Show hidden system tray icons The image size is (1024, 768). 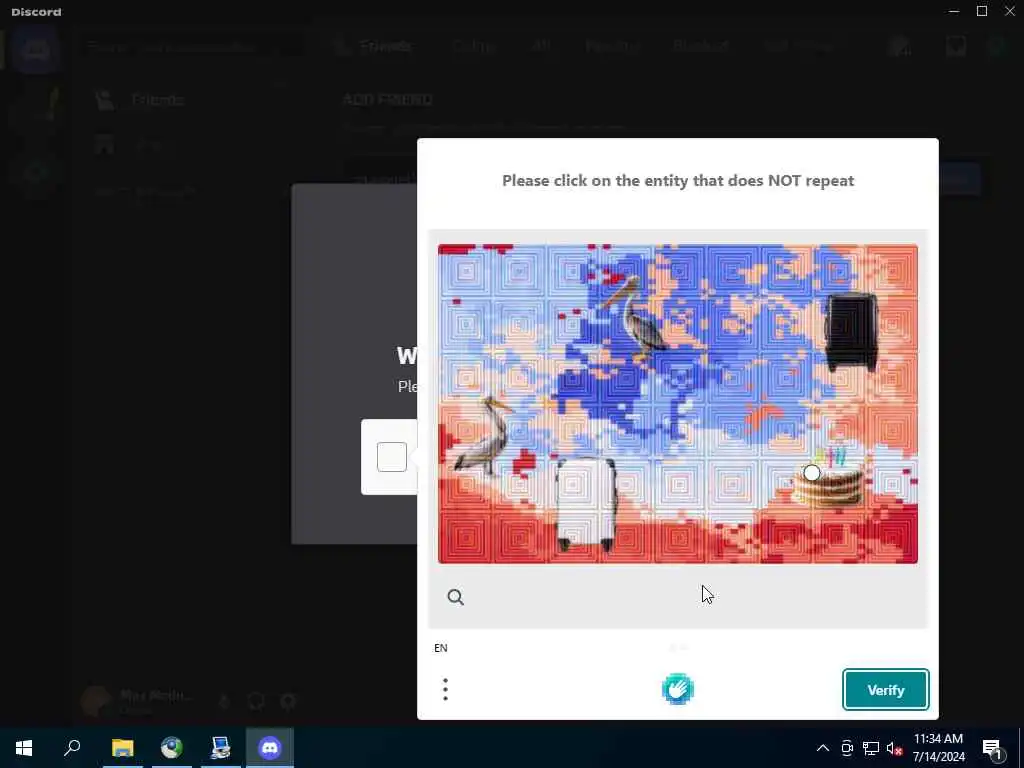[x=823, y=748]
